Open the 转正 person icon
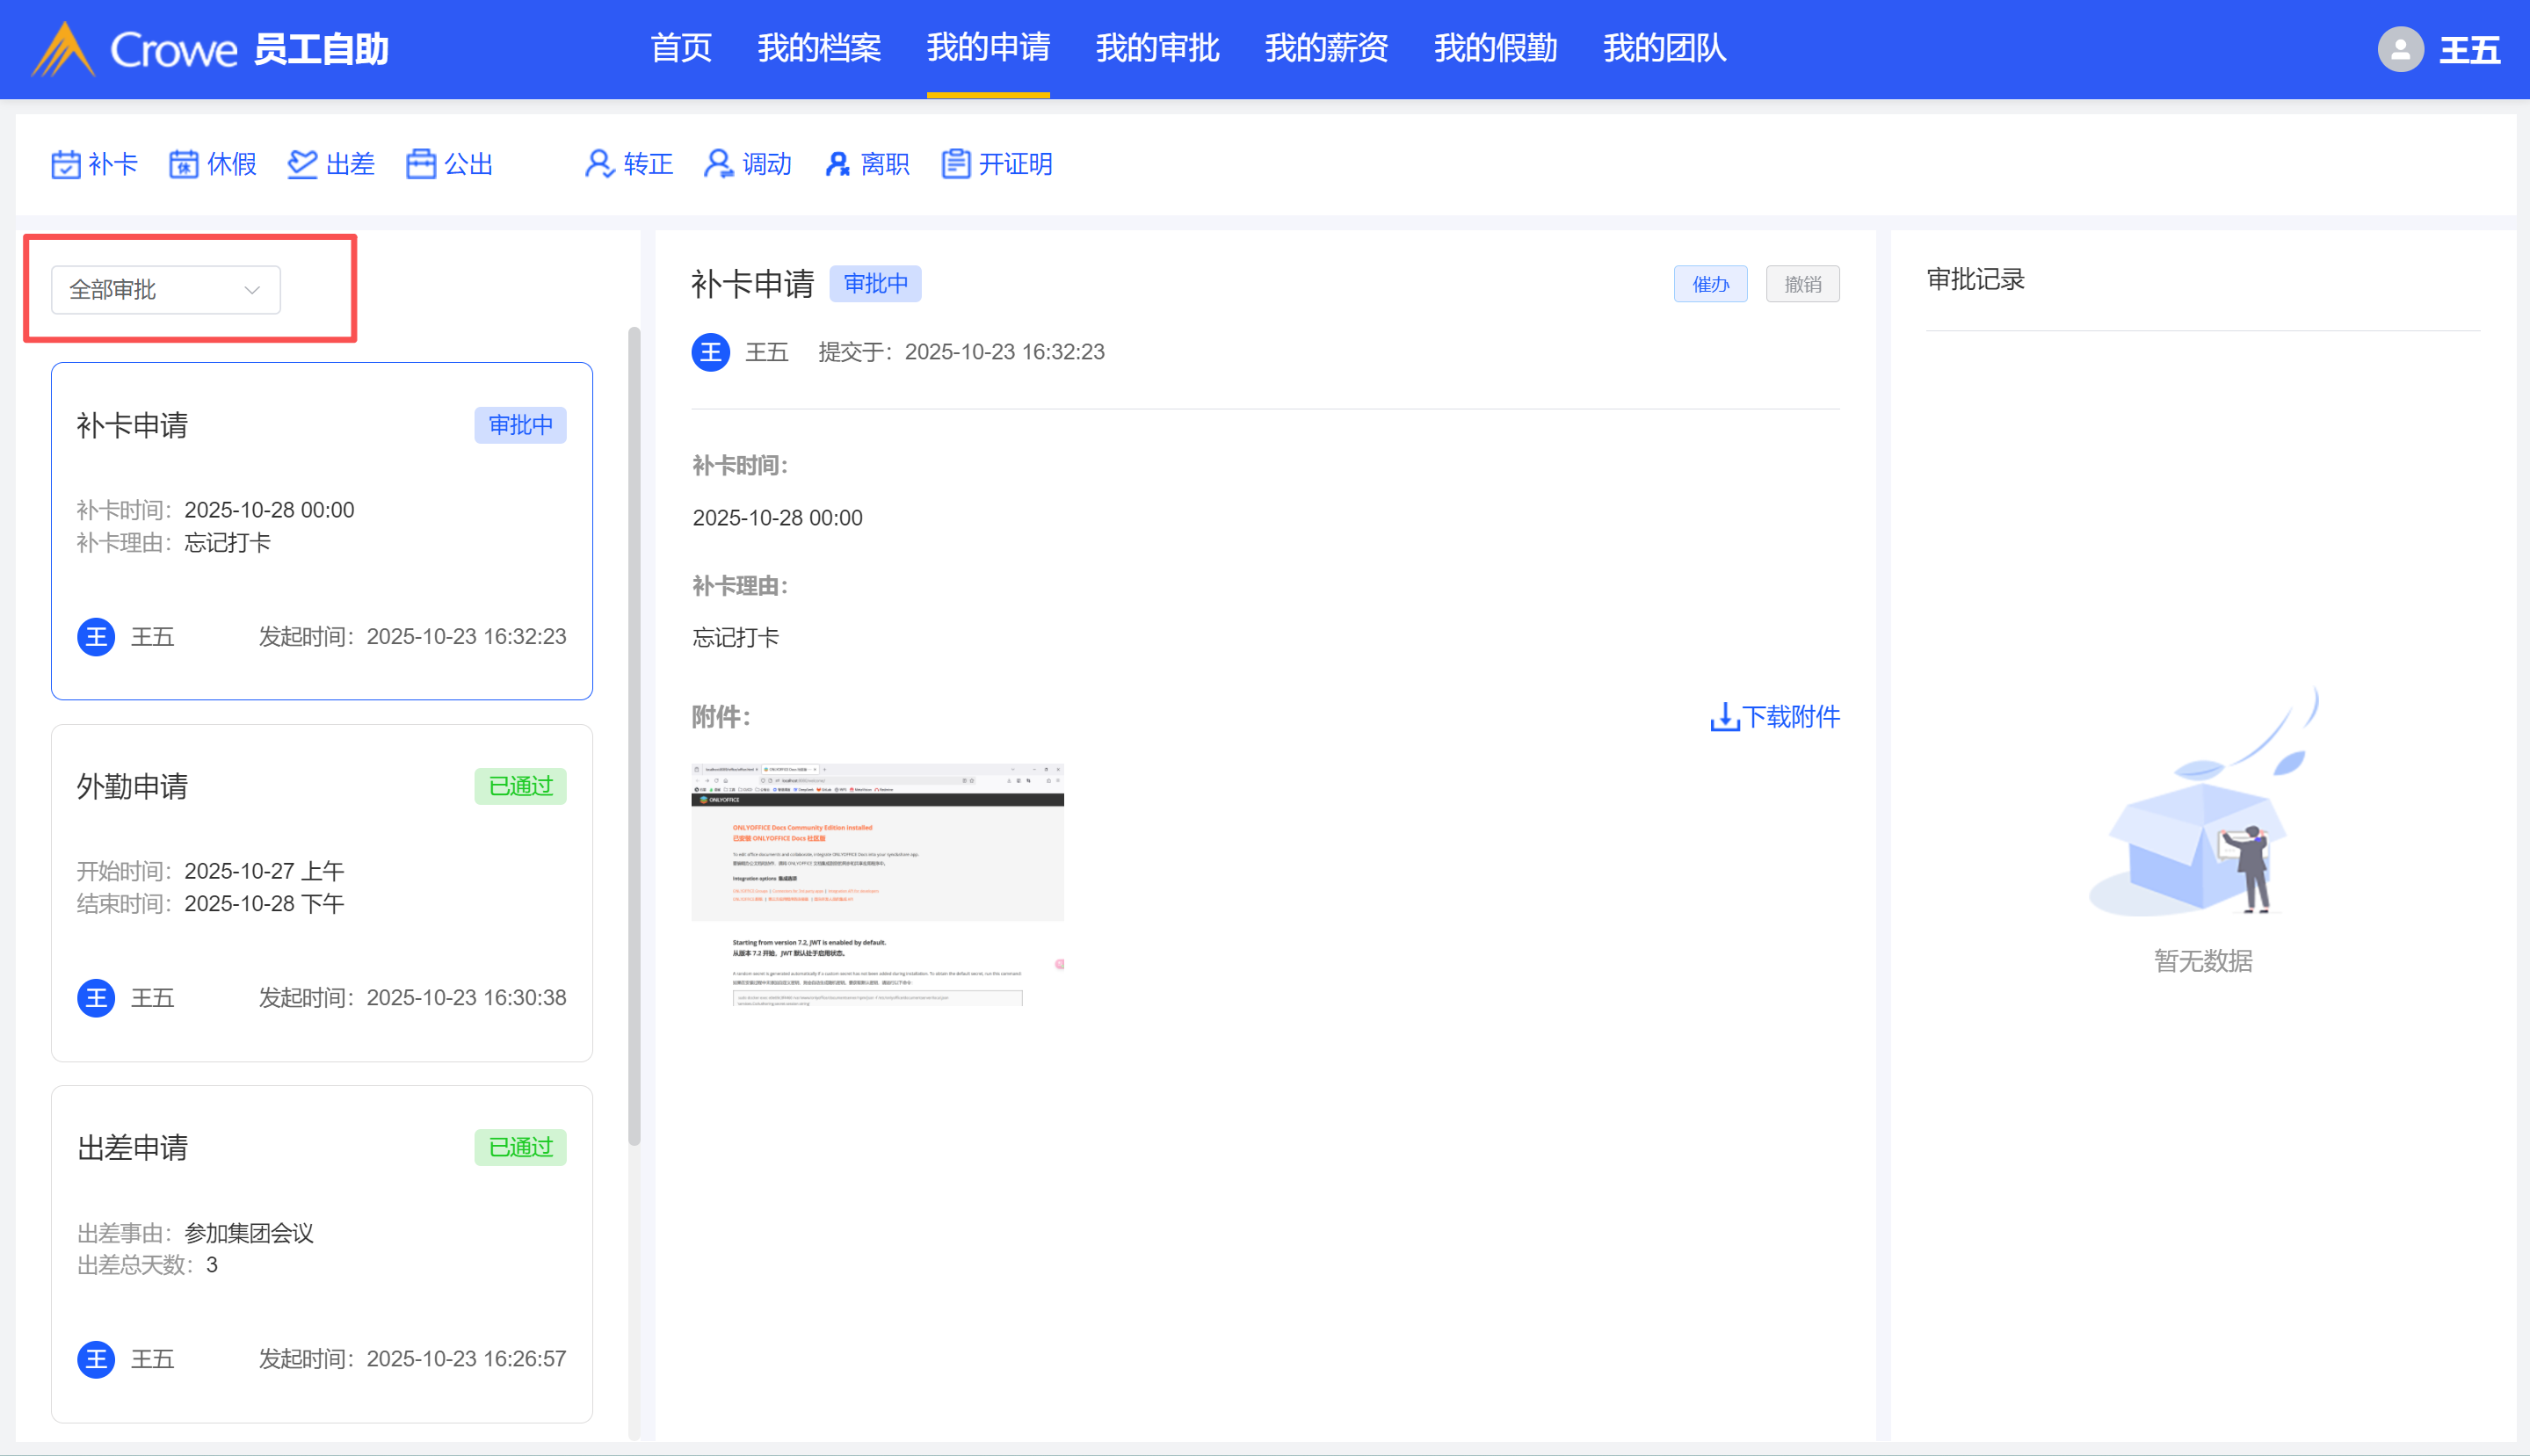This screenshot has height=1456, width=2530. pyautogui.click(x=599, y=164)
